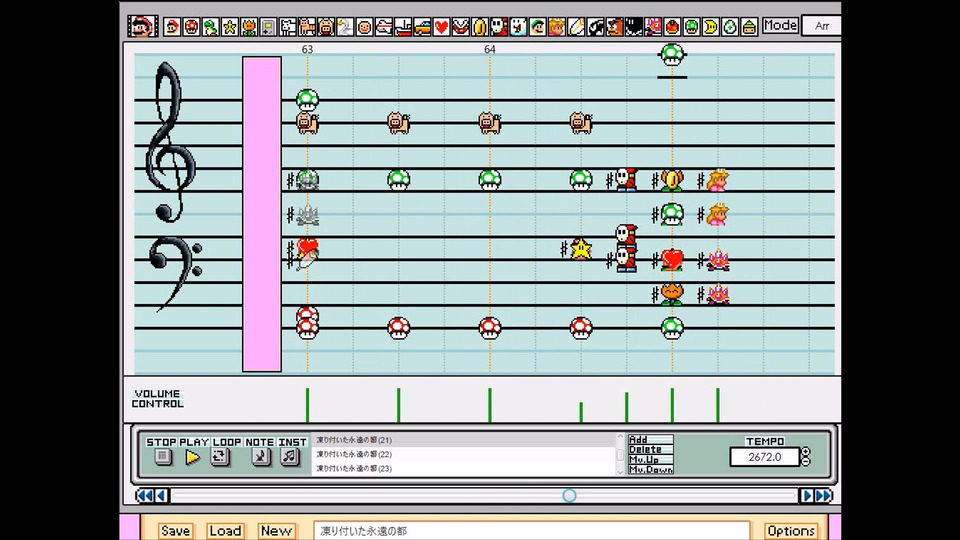
Task: Select the Feather instrument icon
Action: pyautogui.click(x=576, y=27)
